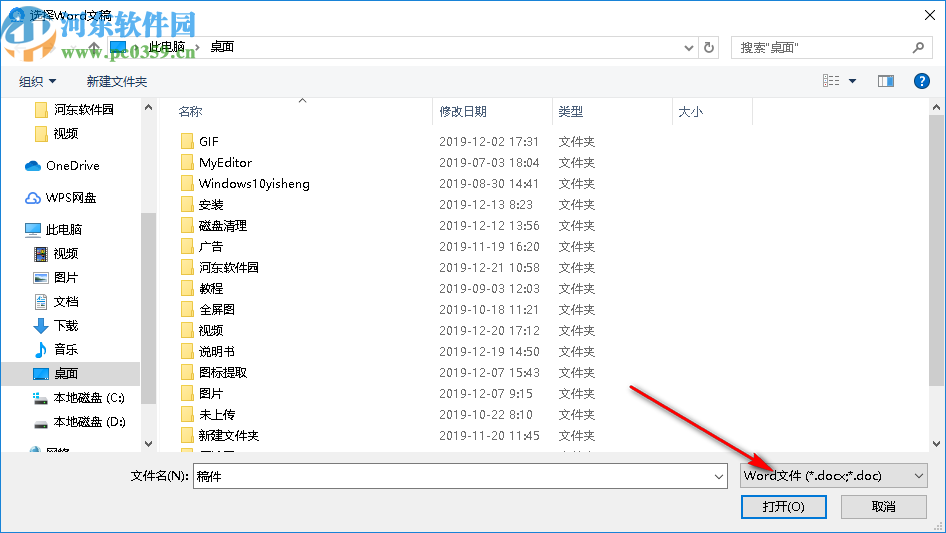Sort by 大小 column header
This screenshot has height=533, width=946.
click(690, 112)
